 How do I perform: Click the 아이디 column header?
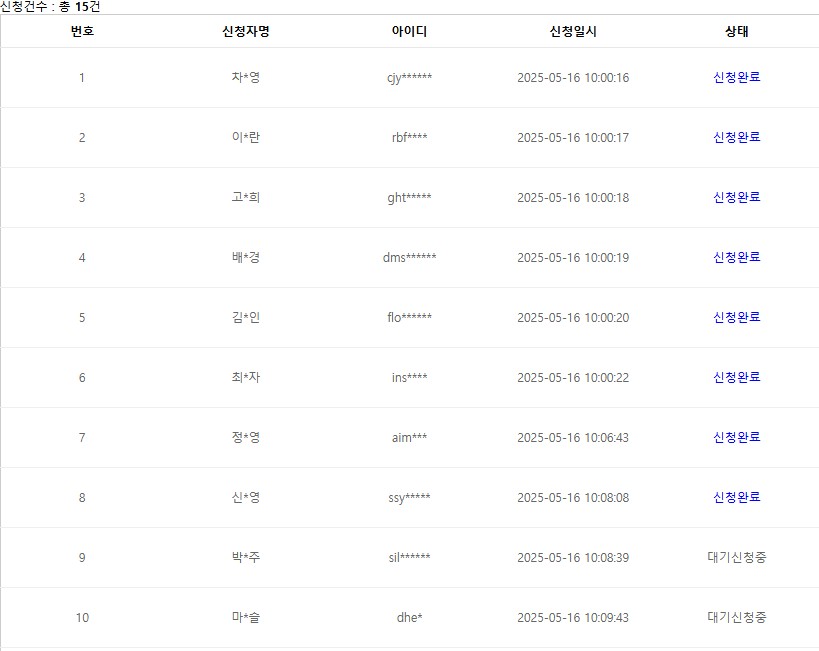point(409,31)
